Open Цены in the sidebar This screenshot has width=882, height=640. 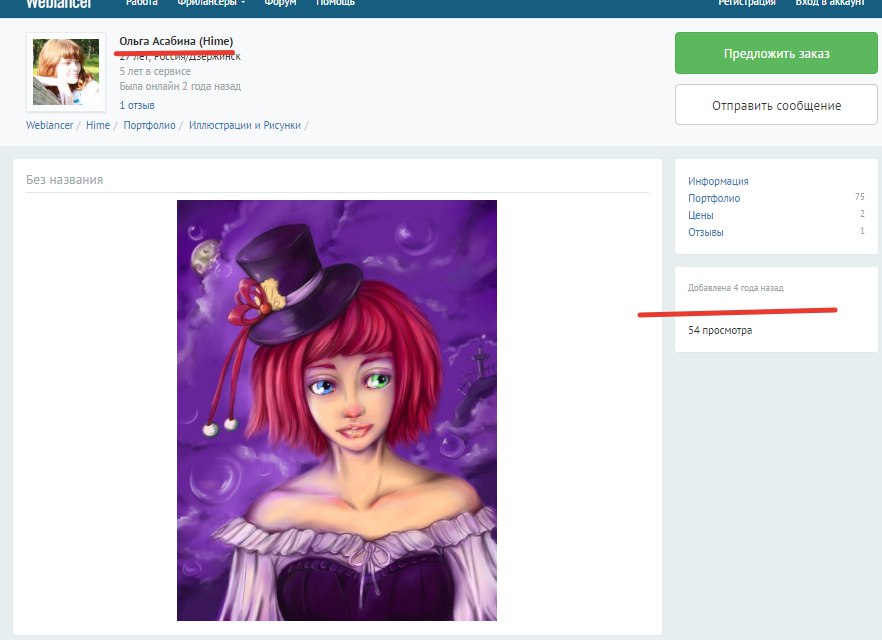pyautogui.click(x=701, y=215)
